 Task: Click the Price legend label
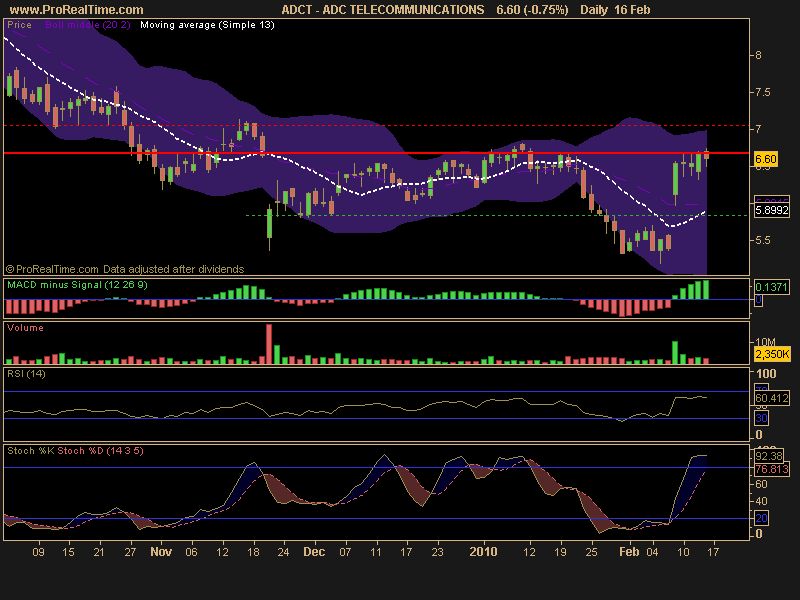pos(19,25)
